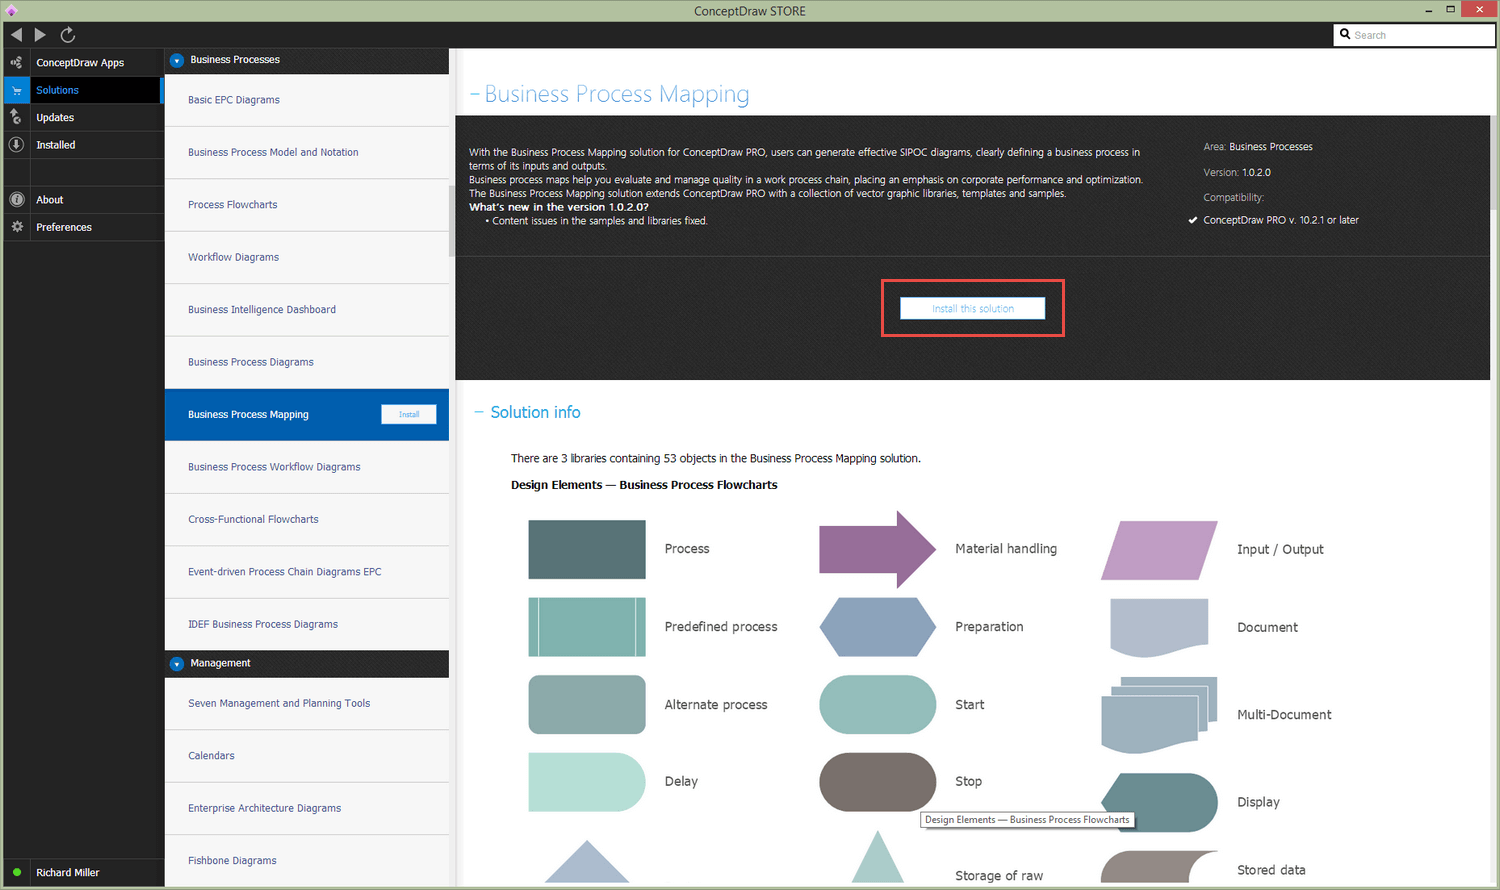The height and width of the screenshot is (890, 1500).
Task: Open Cross-Functional Flowcharts solution
Action: pos(307,519)
